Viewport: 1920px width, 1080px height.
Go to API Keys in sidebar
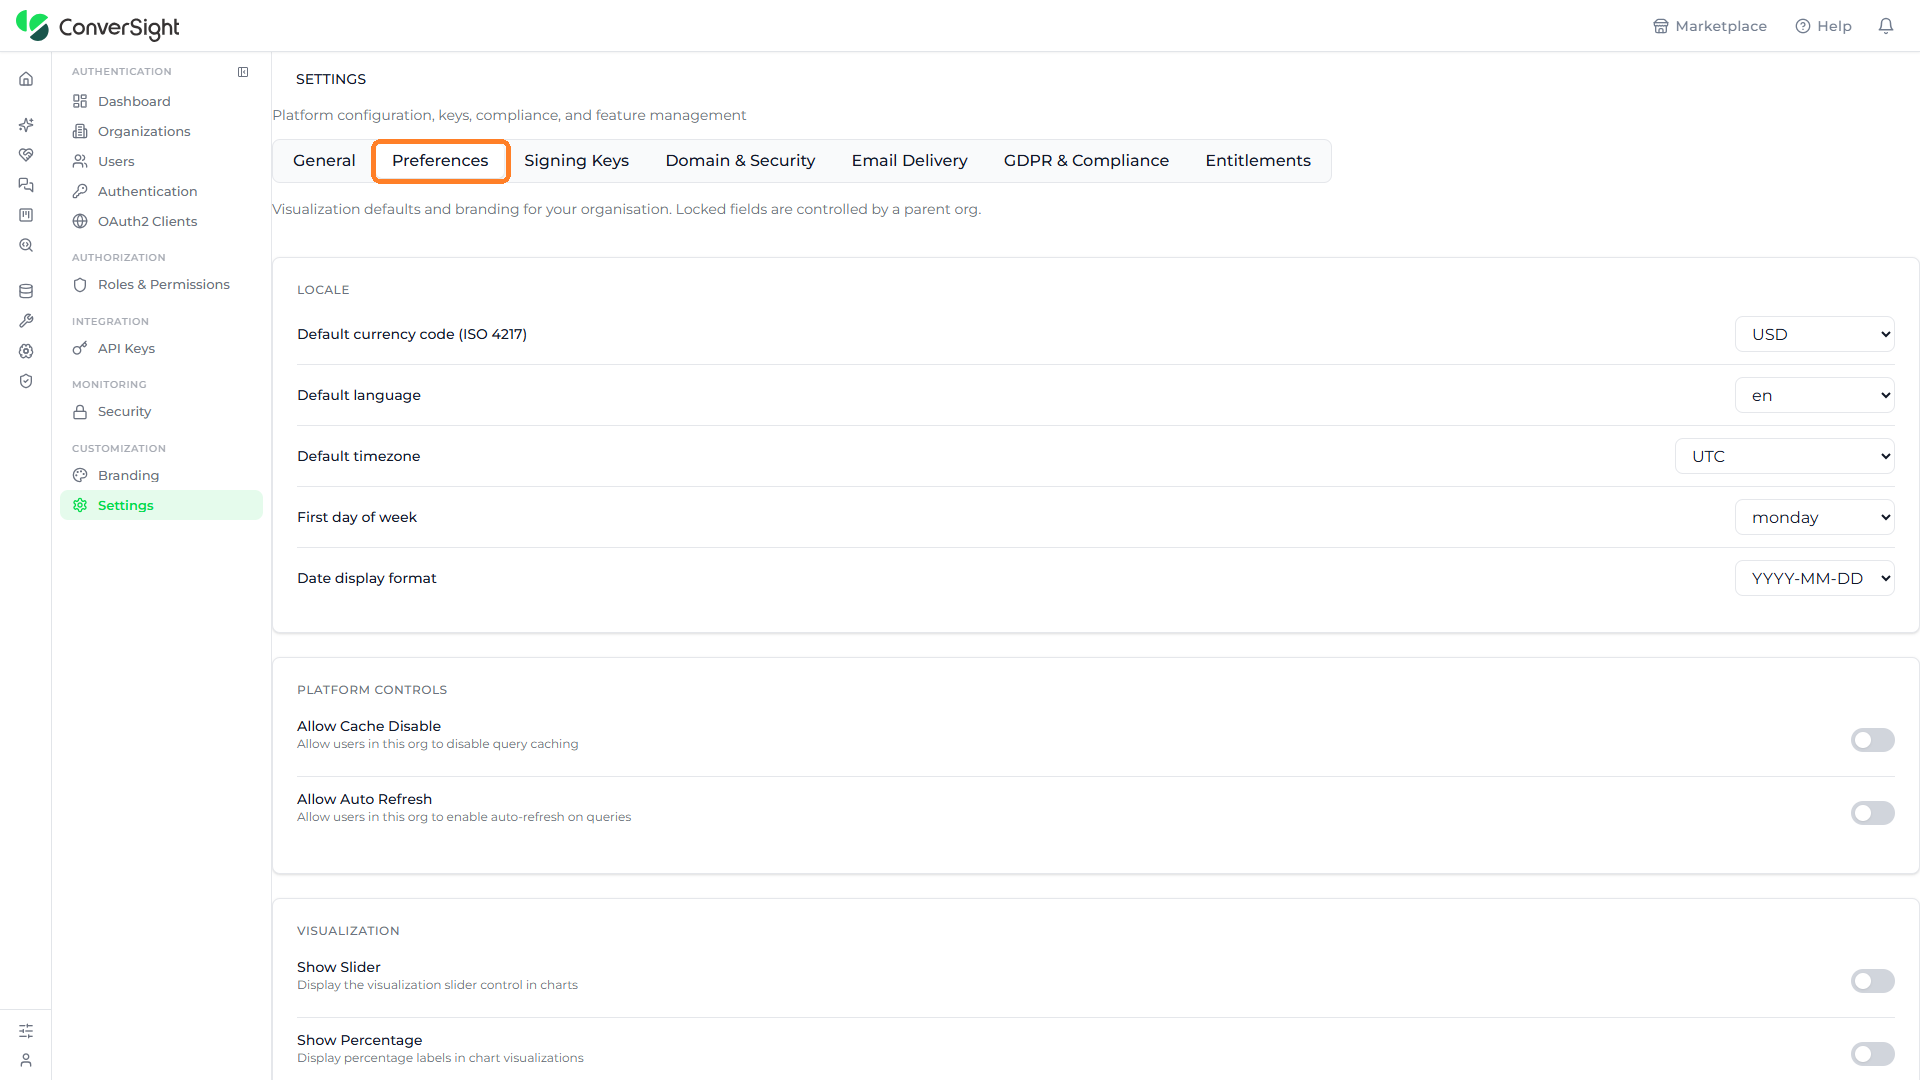[161, 349]
